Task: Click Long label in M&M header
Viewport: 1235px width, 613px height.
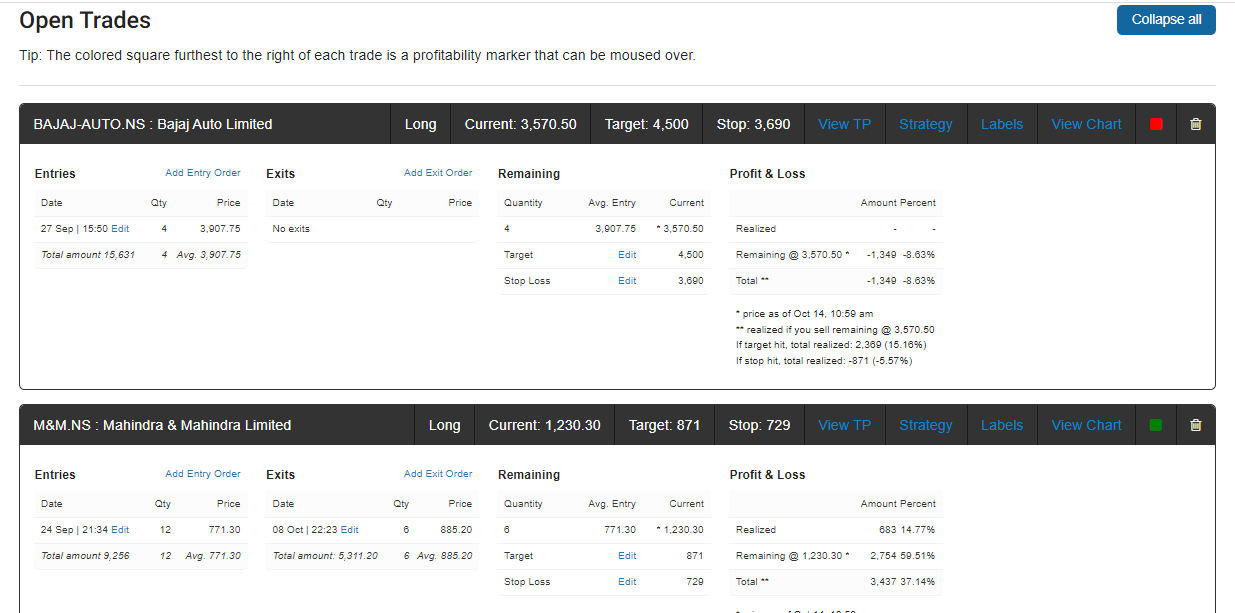Action: pos(444,425)
